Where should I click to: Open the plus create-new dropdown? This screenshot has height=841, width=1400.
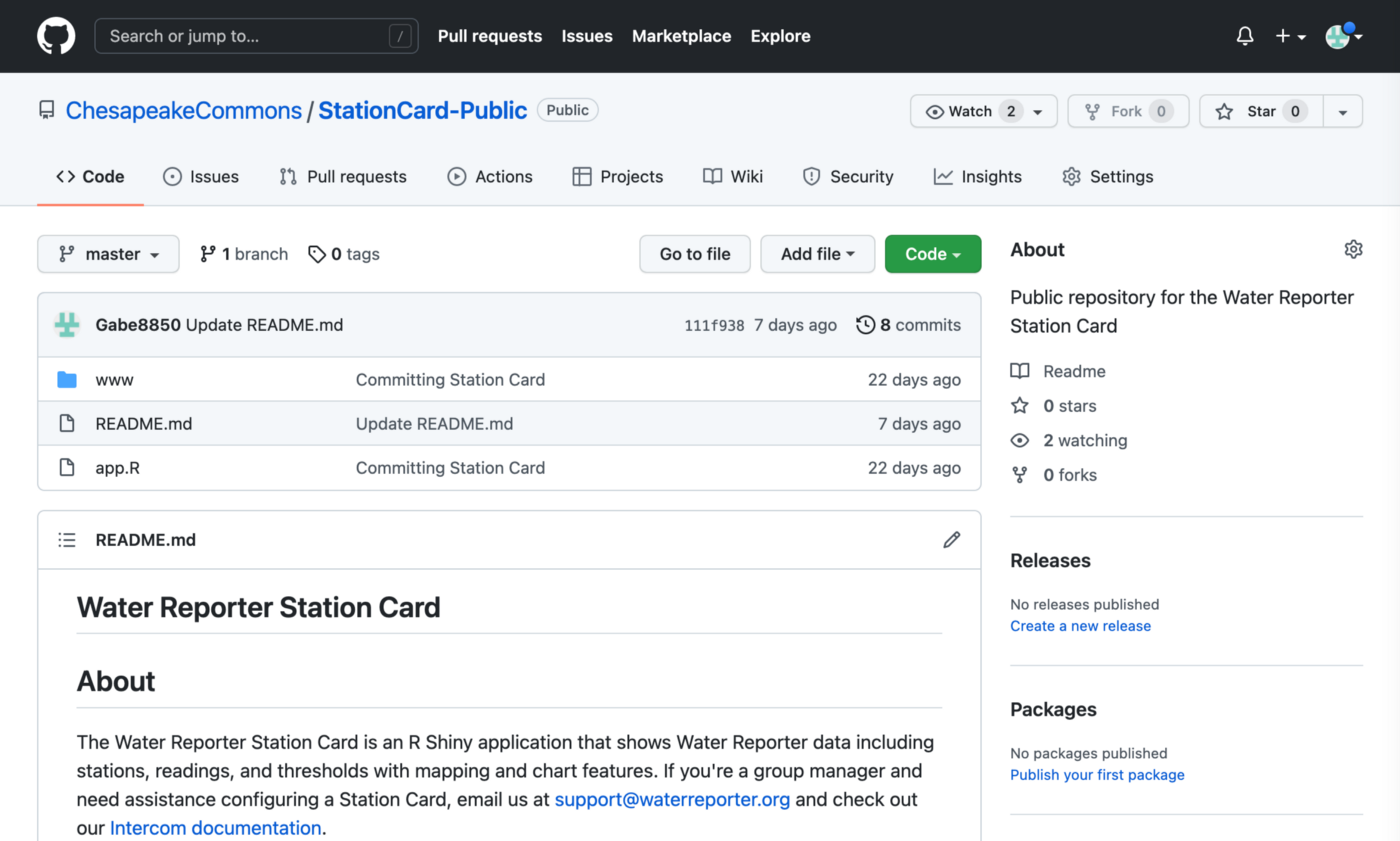1290,36
